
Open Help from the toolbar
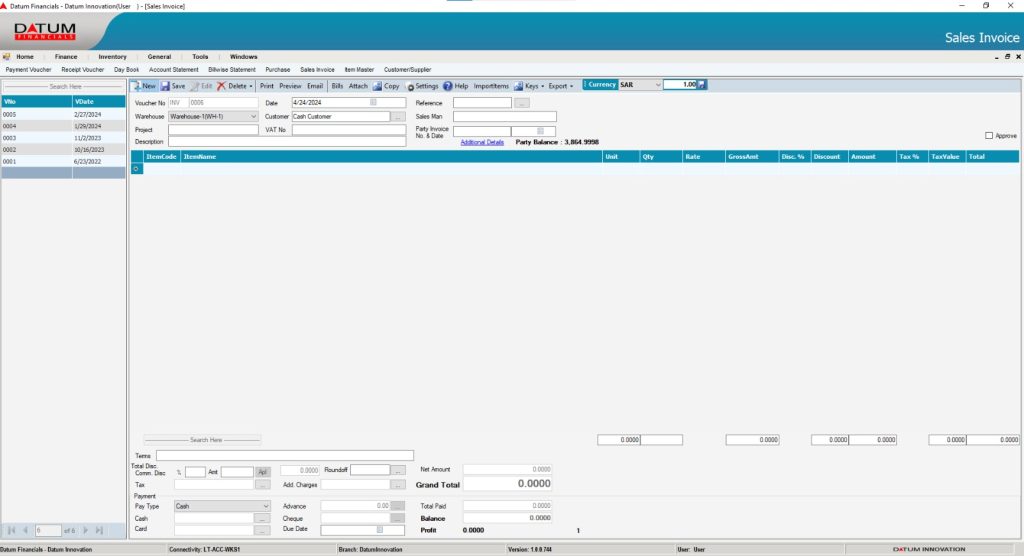[455, 86]
